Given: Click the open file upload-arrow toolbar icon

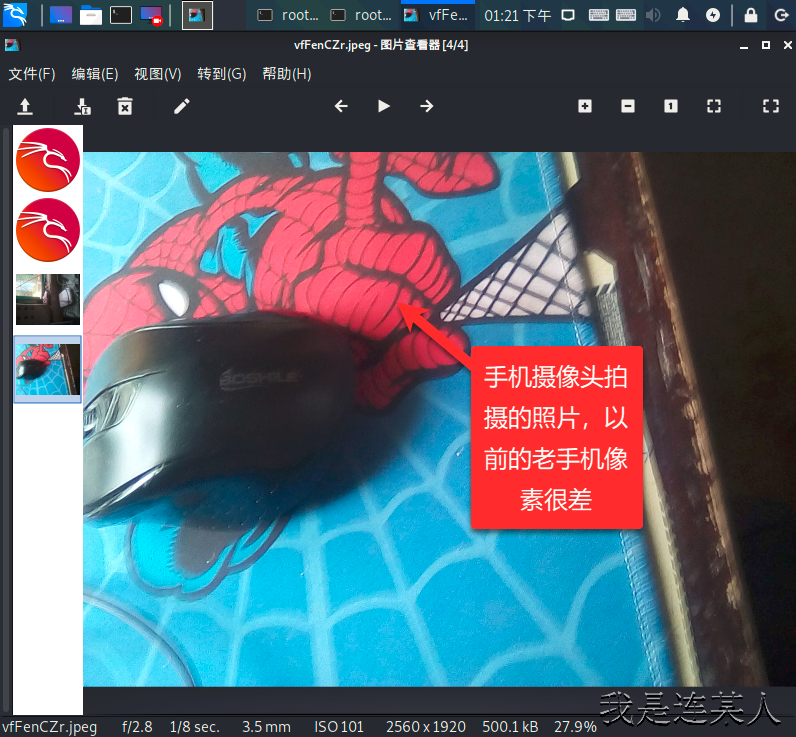Looking at the screenshot, I should point(25,106).
